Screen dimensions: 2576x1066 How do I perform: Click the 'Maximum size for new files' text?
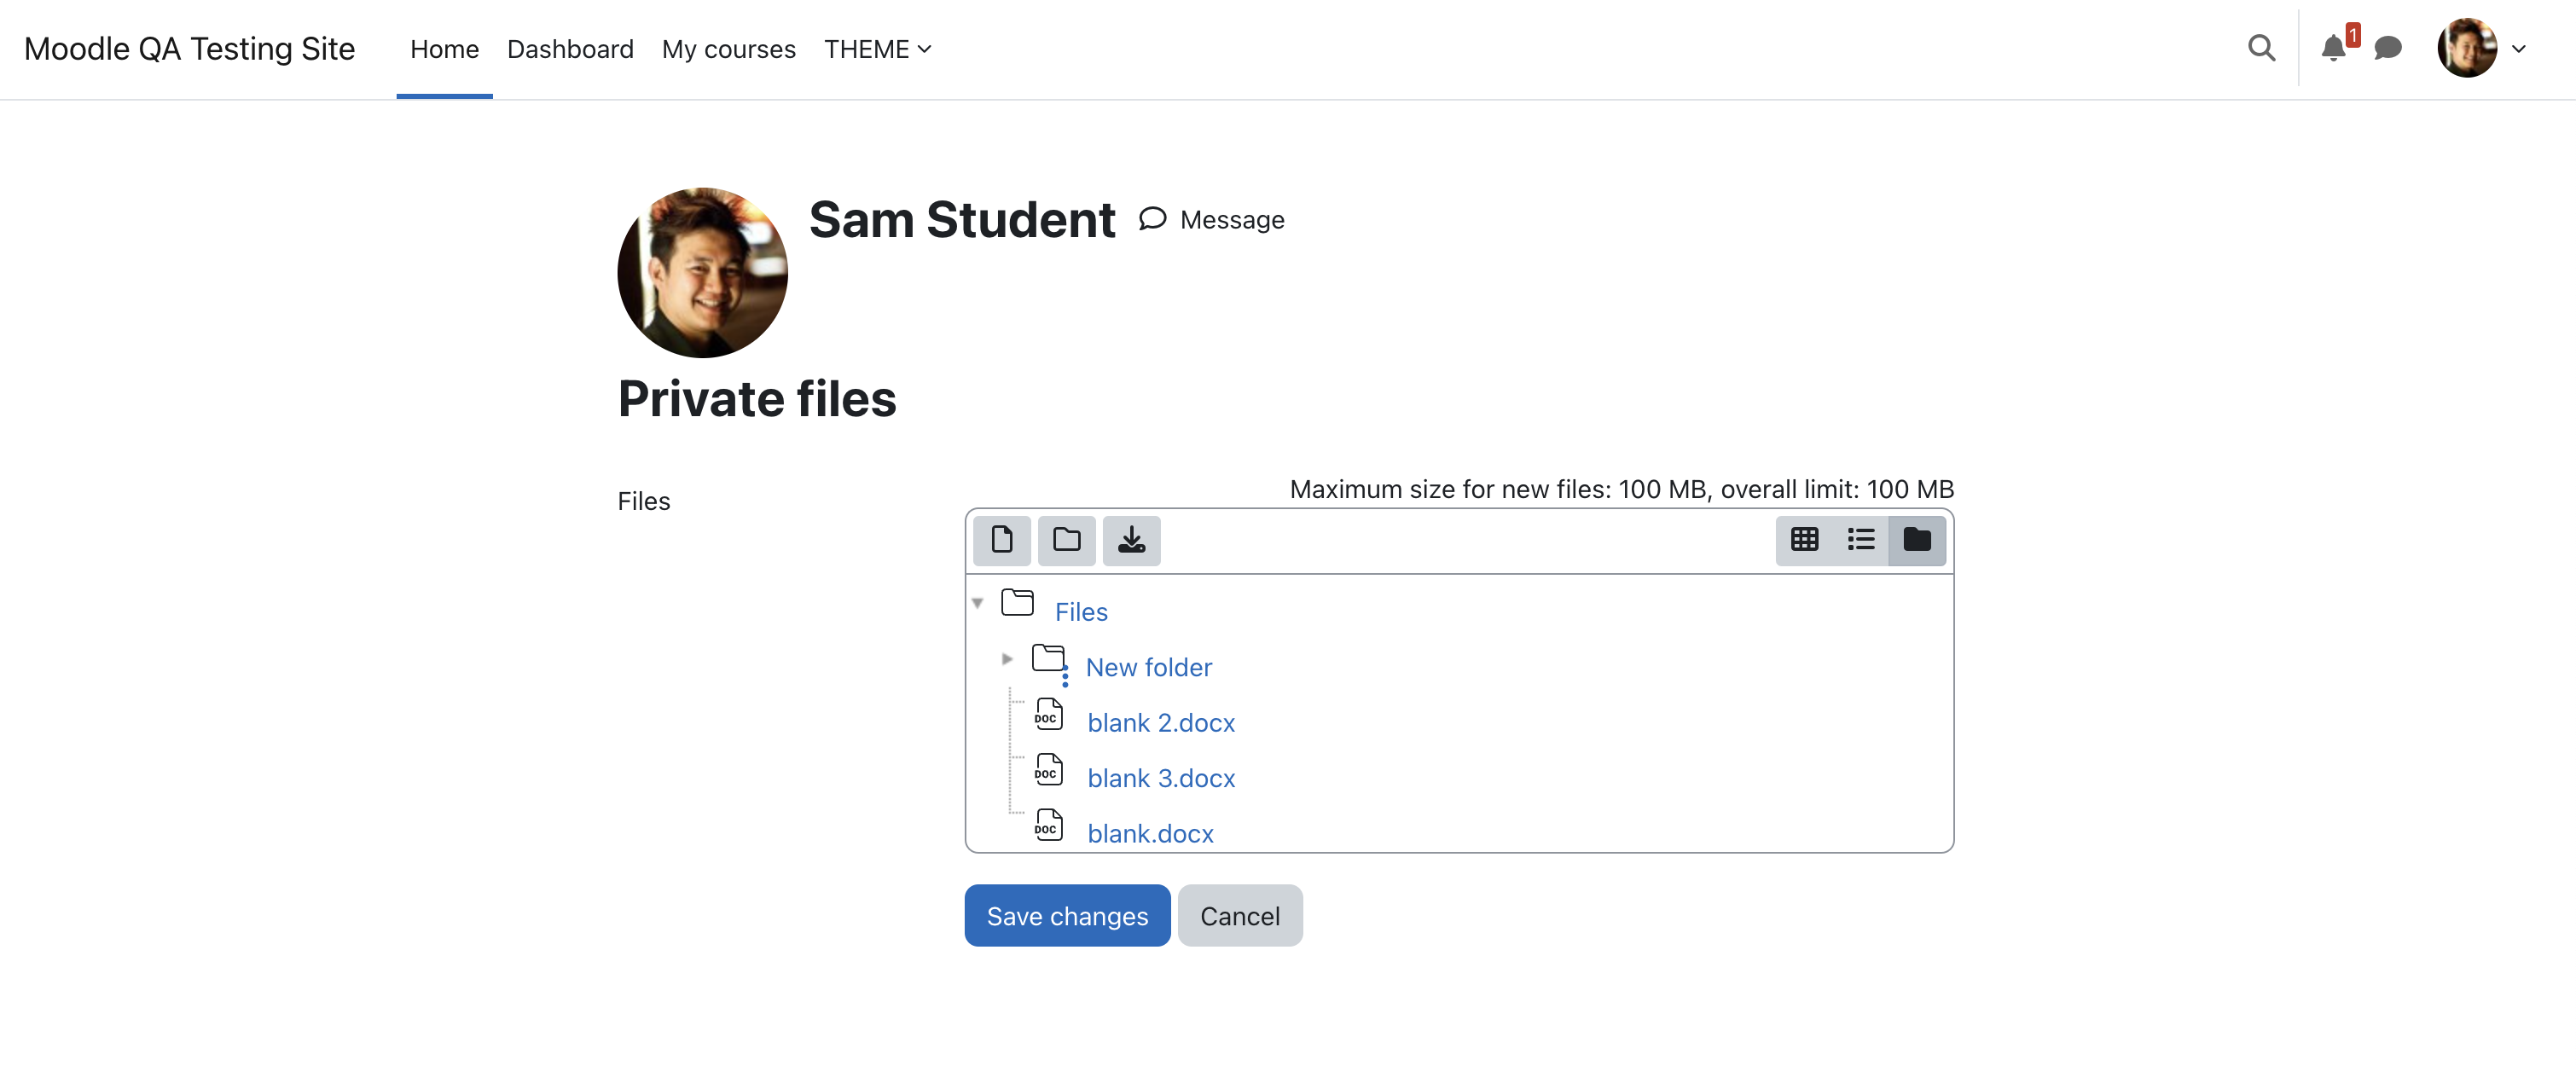coord(1621,489)
